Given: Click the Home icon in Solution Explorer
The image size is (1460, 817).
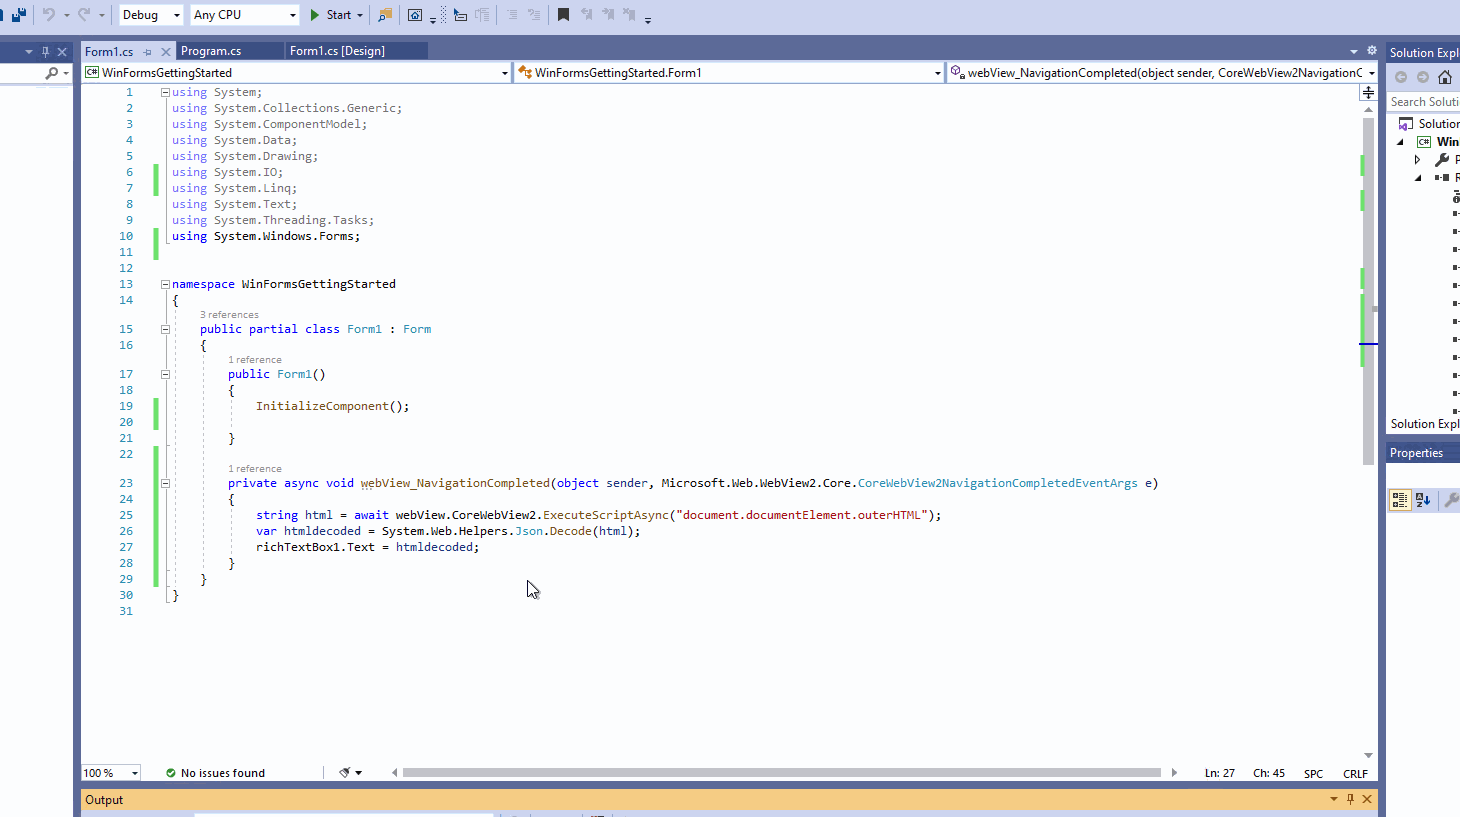Looking at the screenshot, I should 1444,76.
